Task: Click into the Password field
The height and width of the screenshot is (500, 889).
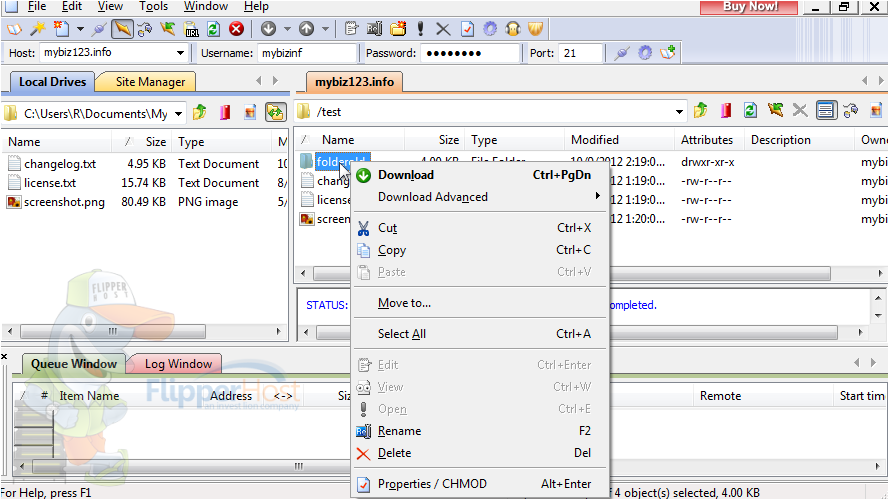Action: [x=470, y=53]
